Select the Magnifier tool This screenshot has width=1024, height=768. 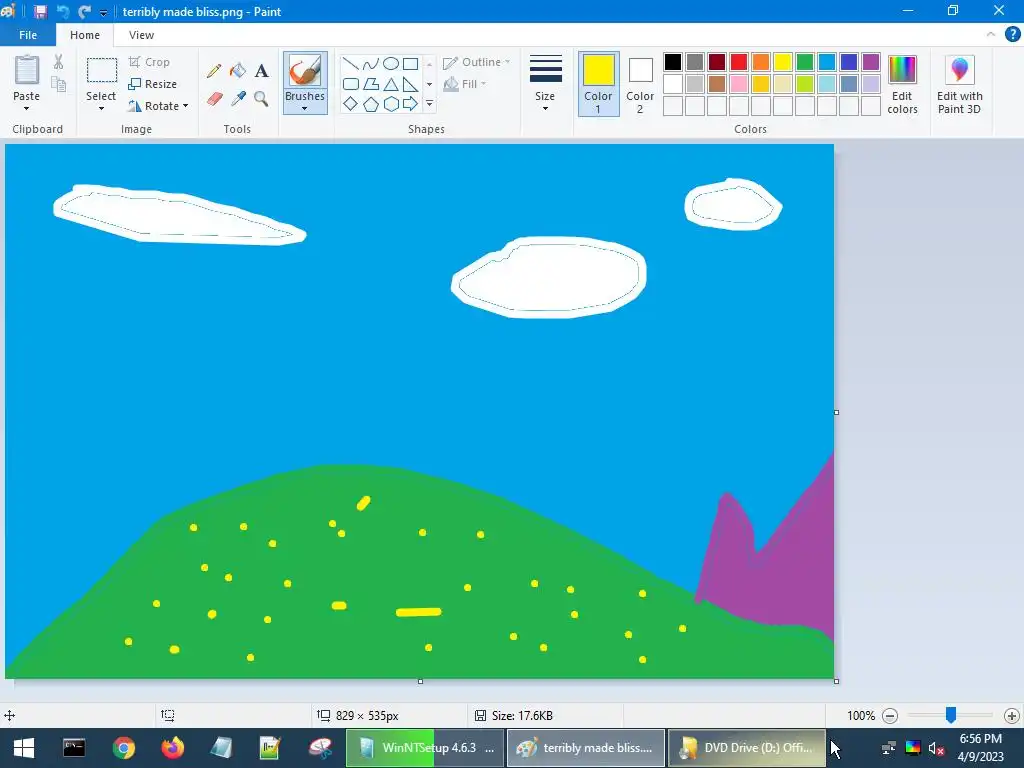pos(261,99)
